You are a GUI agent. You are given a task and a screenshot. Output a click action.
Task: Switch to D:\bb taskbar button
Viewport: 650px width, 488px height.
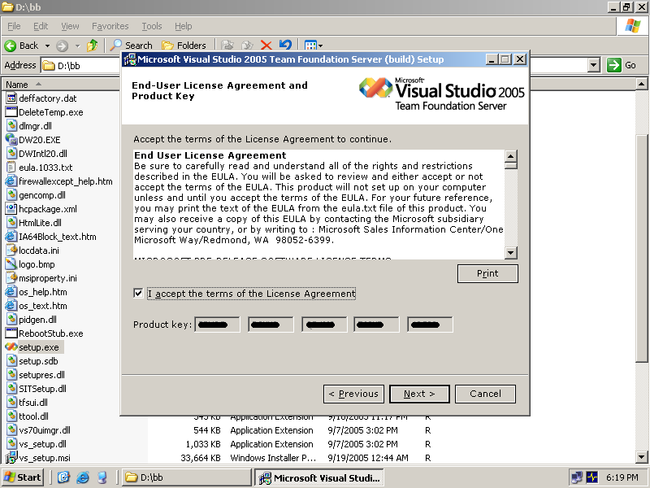(186, 477)
